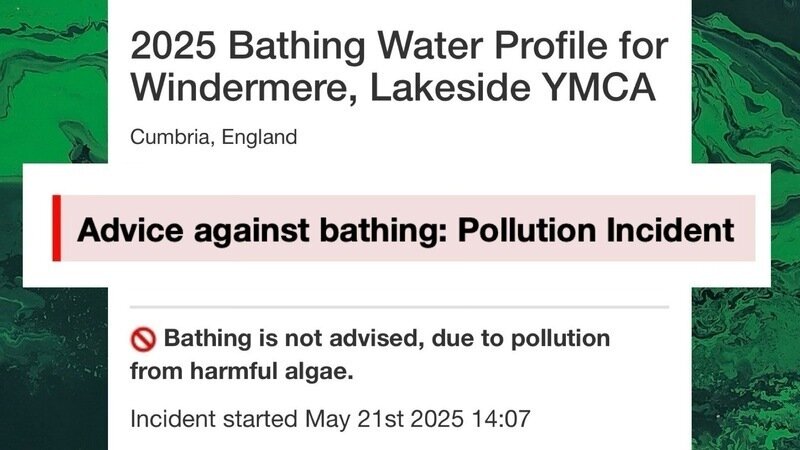Click the "Pollution Incident" words in banner
This screenshot has height=450, width=800.
point(595,230)
